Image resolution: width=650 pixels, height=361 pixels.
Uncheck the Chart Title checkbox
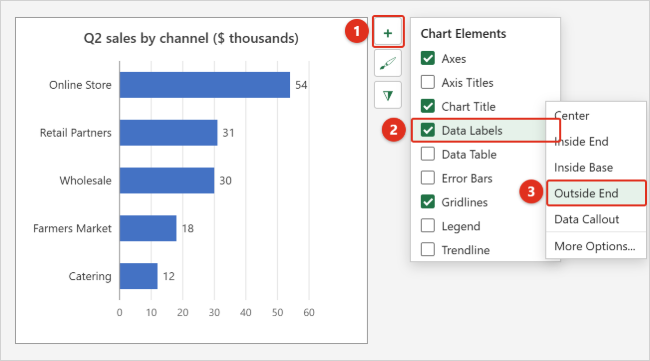pyautogui.click(x=428, y=106)
